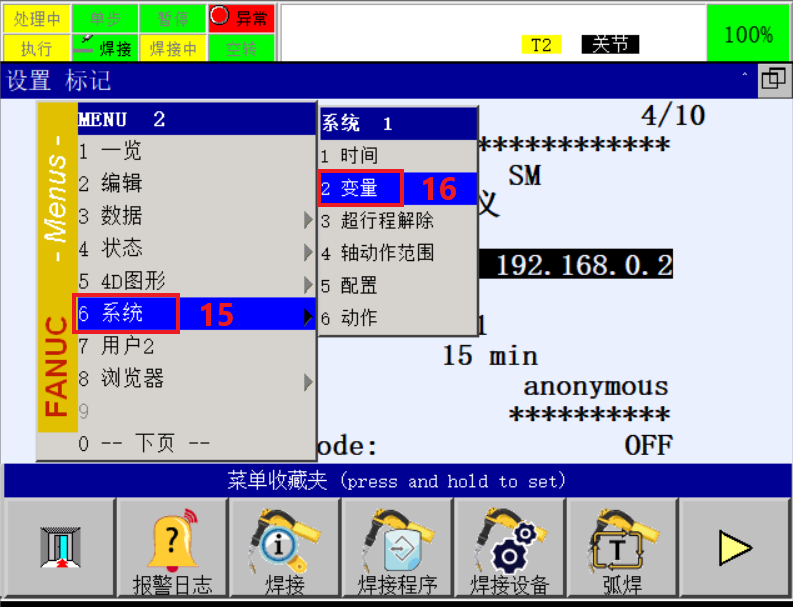Screen dimensions: 793x607
Task: Click the 焊接中 welding-in-progress indicator
Action: [173, 48]
